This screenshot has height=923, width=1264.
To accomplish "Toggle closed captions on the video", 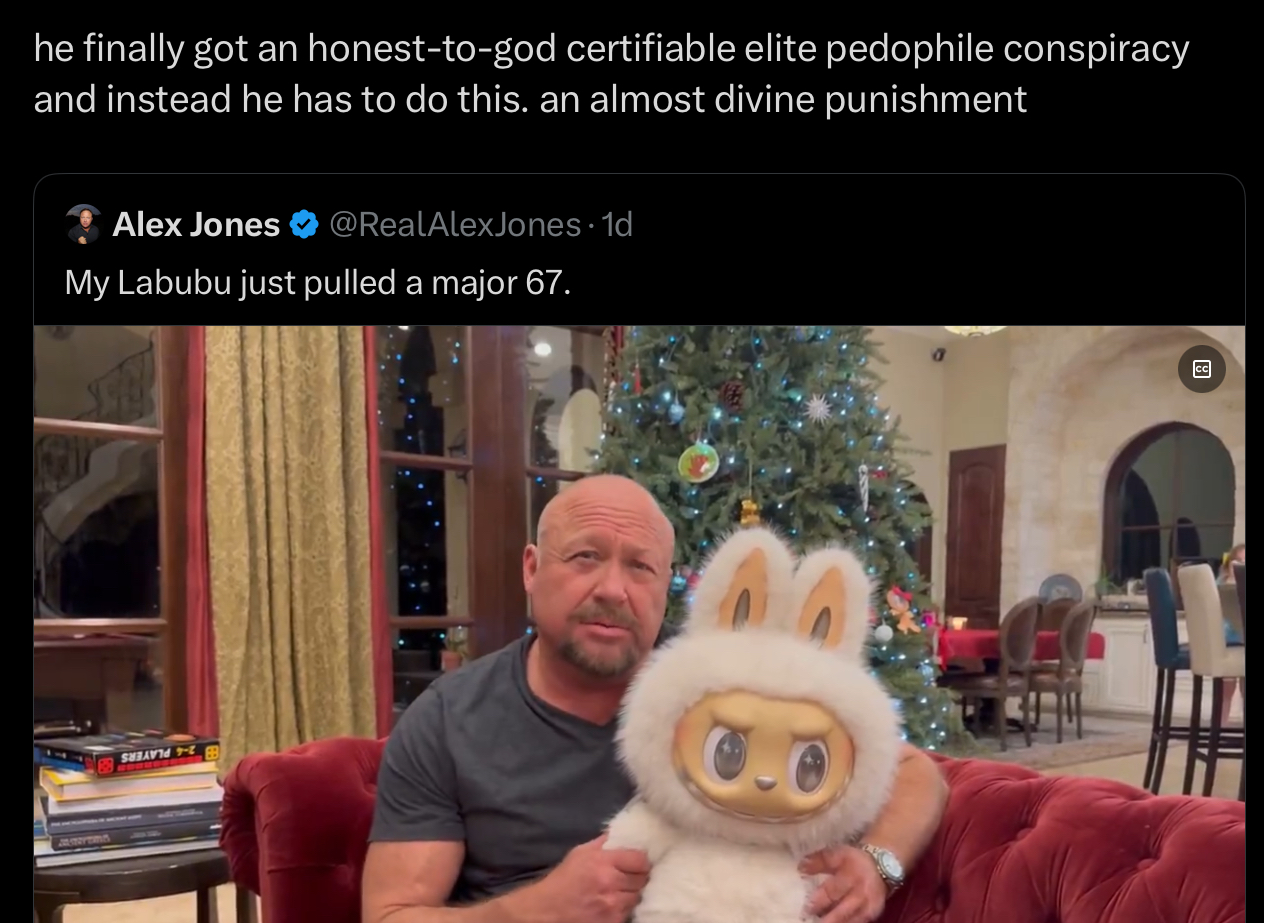I will [1201, 369].
